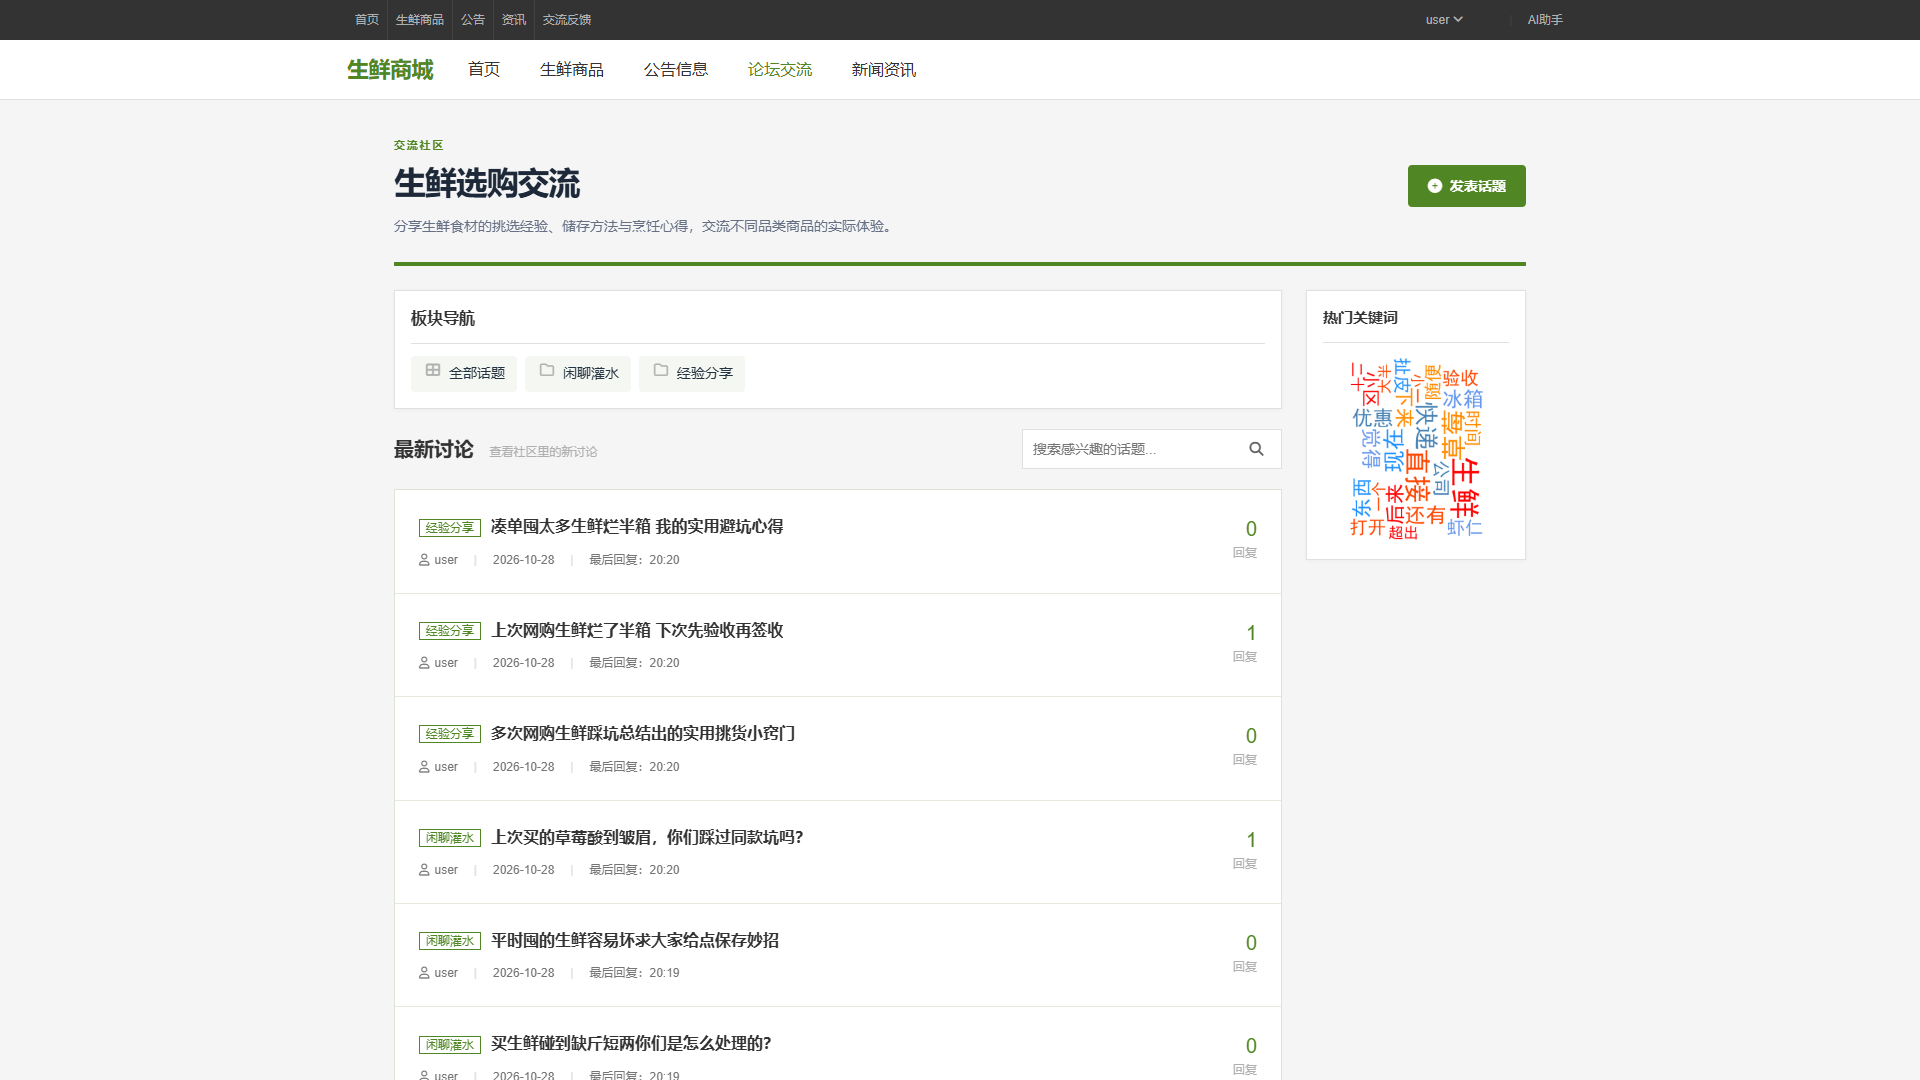Open 公告 in the dark top bar
This screenshot has width=1920, height=1080.
coord(473,20)
